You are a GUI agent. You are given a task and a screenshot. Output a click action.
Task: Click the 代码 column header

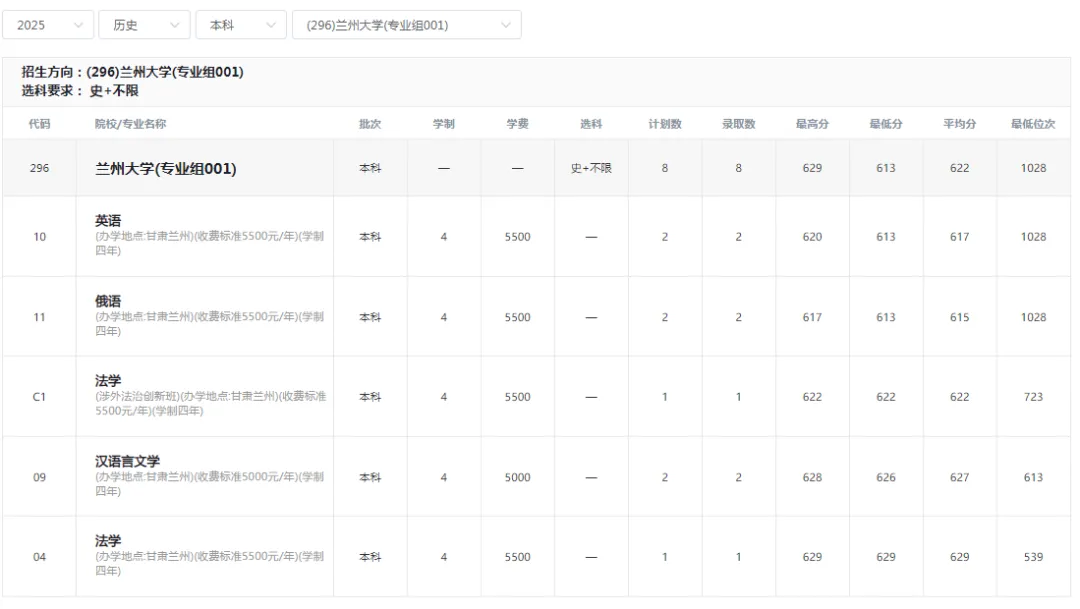click(39, 124)
